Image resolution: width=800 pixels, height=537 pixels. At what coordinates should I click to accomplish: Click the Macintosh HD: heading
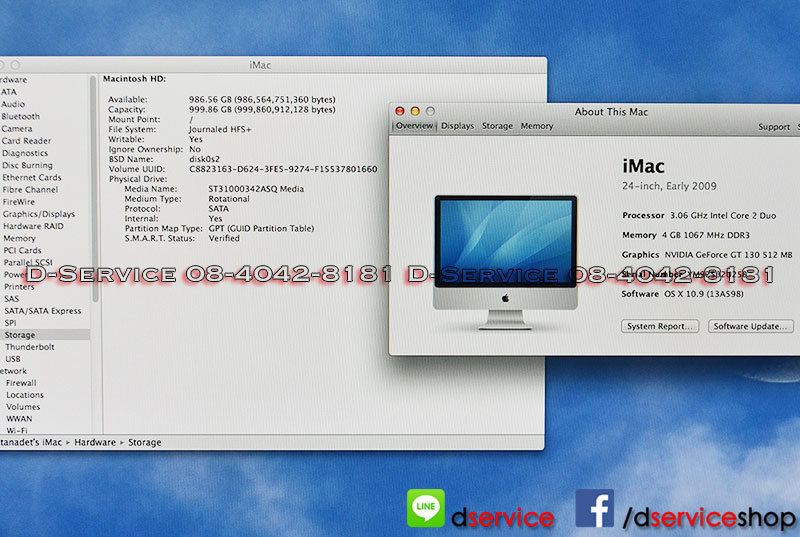[x=134, y=79]
